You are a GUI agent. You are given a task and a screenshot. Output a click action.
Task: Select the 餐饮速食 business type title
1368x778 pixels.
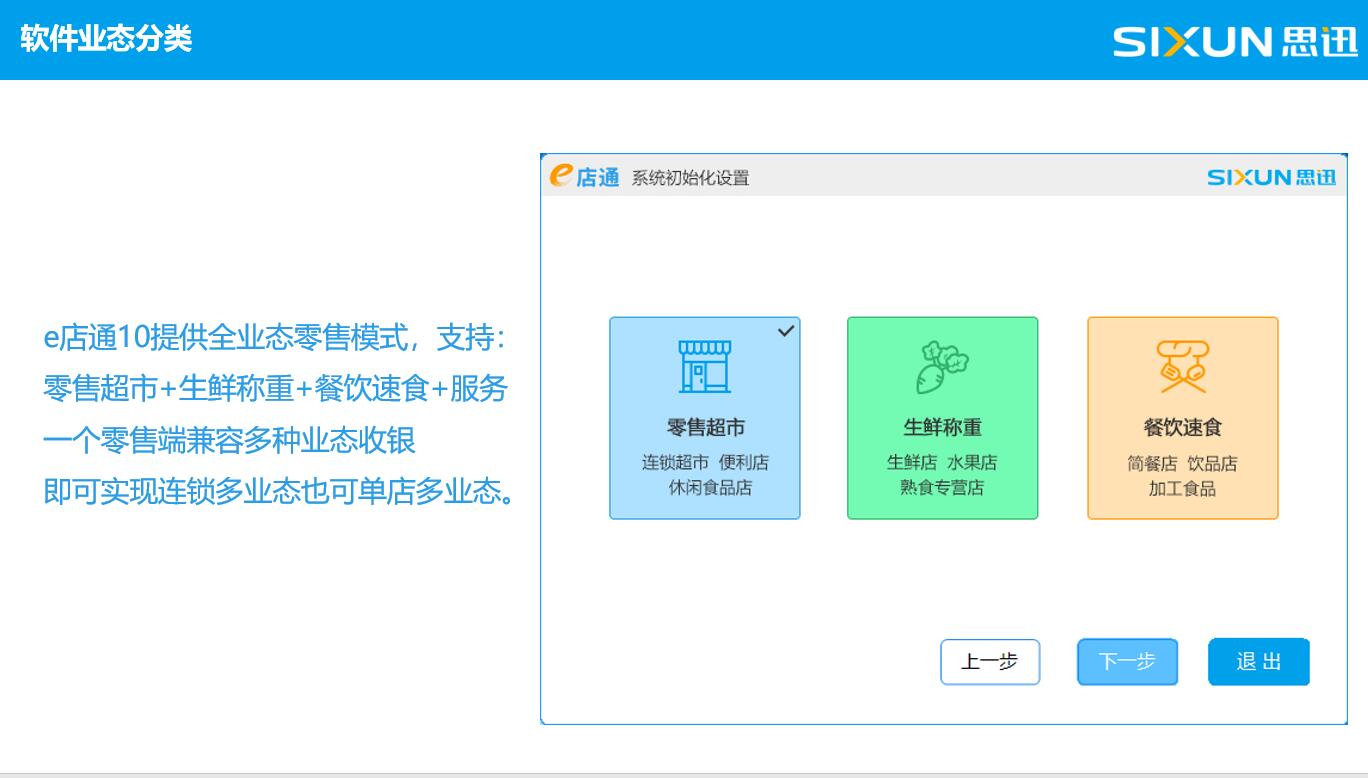click(1182, 428)
